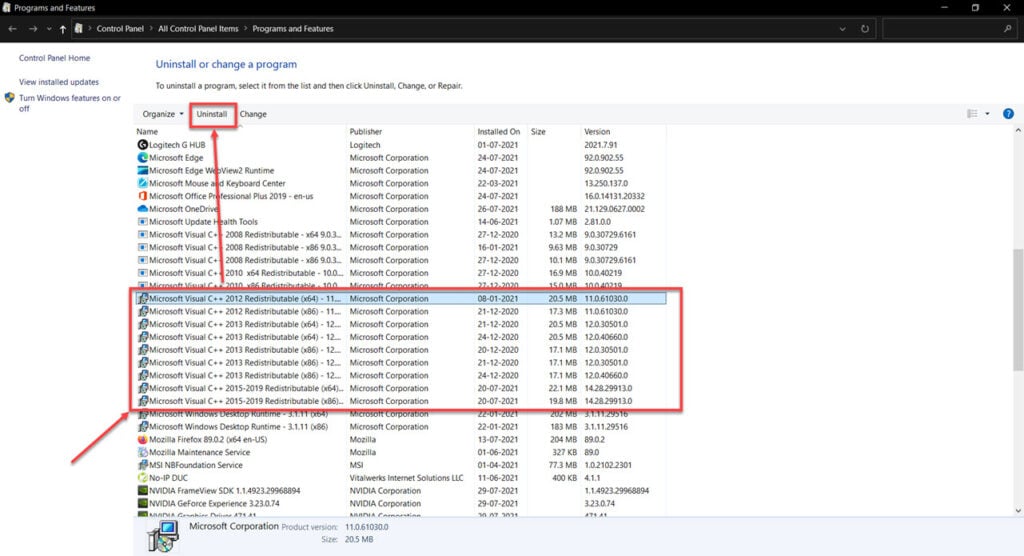Viewport: 1024px width, 556px height.
Task: Open the Organize dropdown menu
Action: [x=163, y=114]
